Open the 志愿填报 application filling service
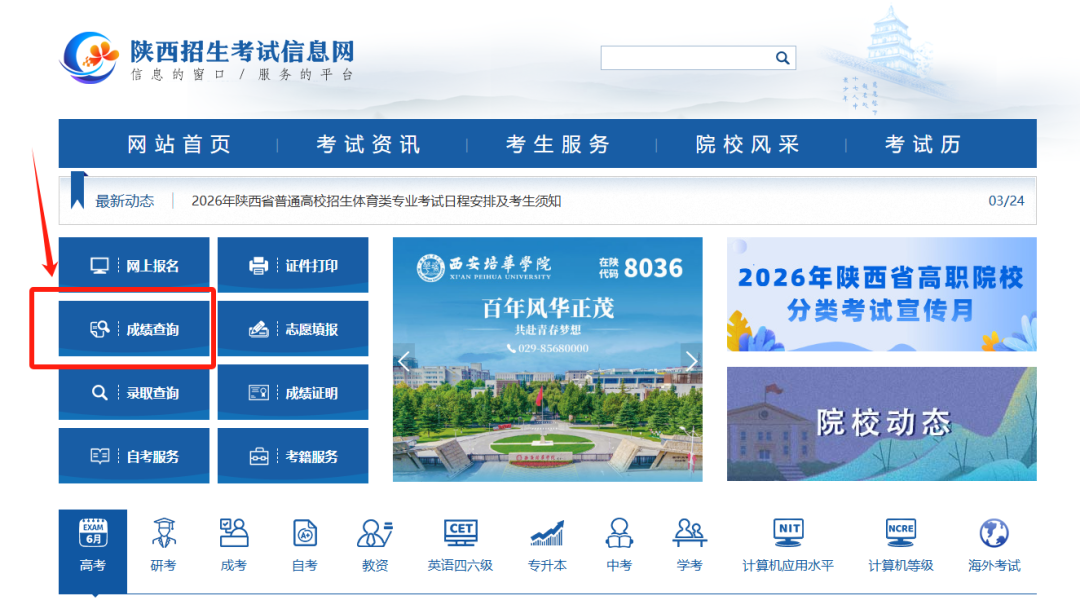 (292, 328)
